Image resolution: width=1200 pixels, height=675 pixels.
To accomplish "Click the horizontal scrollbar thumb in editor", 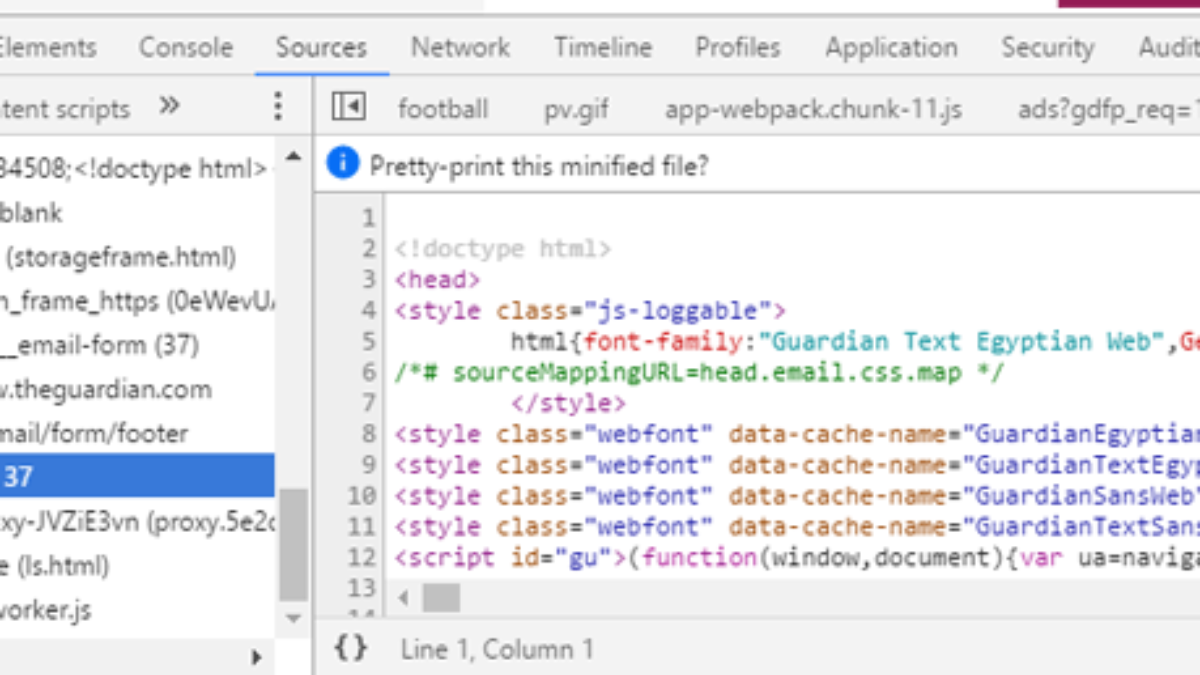I will [441, 598].
